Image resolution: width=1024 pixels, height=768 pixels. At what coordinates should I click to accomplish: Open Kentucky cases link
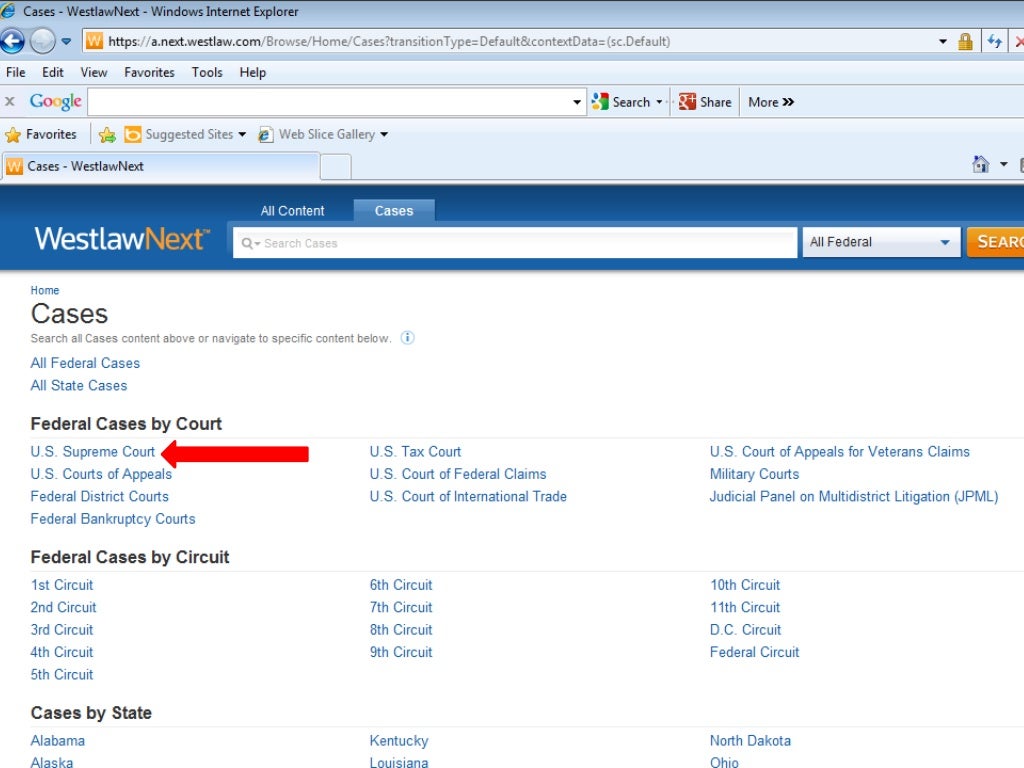click(x=399, y=741)
